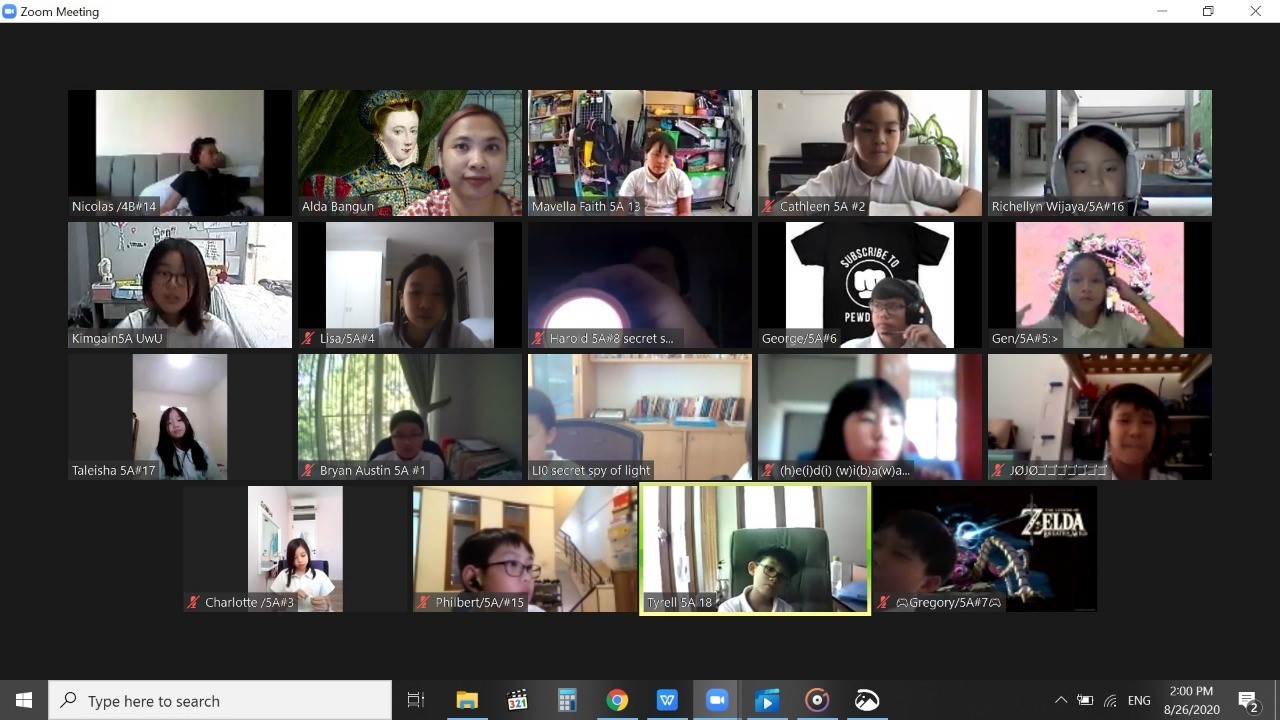The image size is (1280, 720).
Task: Click the Task View icon
Action: [416, 700]
